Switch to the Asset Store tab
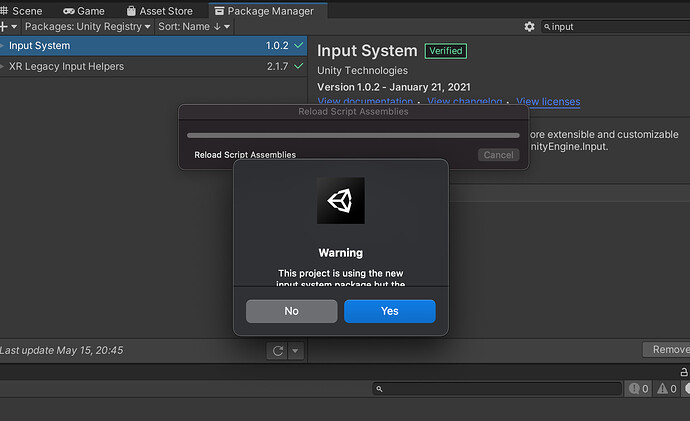 160,11
